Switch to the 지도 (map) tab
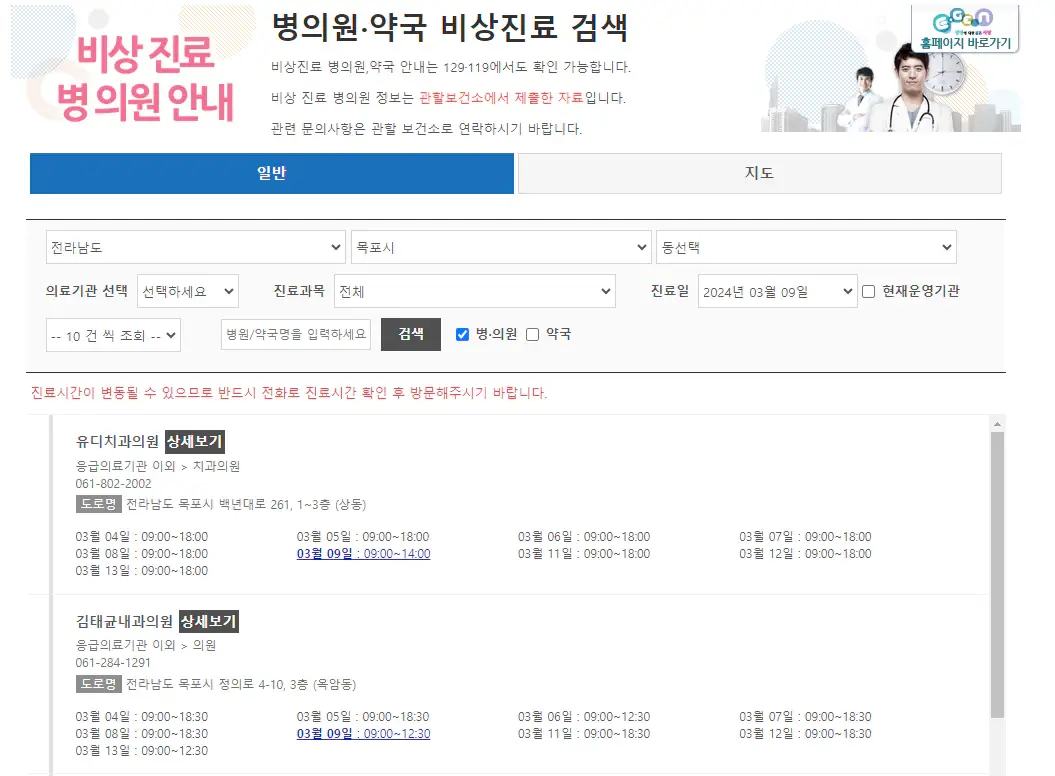 pyautogui.click(x=759, y=174)
